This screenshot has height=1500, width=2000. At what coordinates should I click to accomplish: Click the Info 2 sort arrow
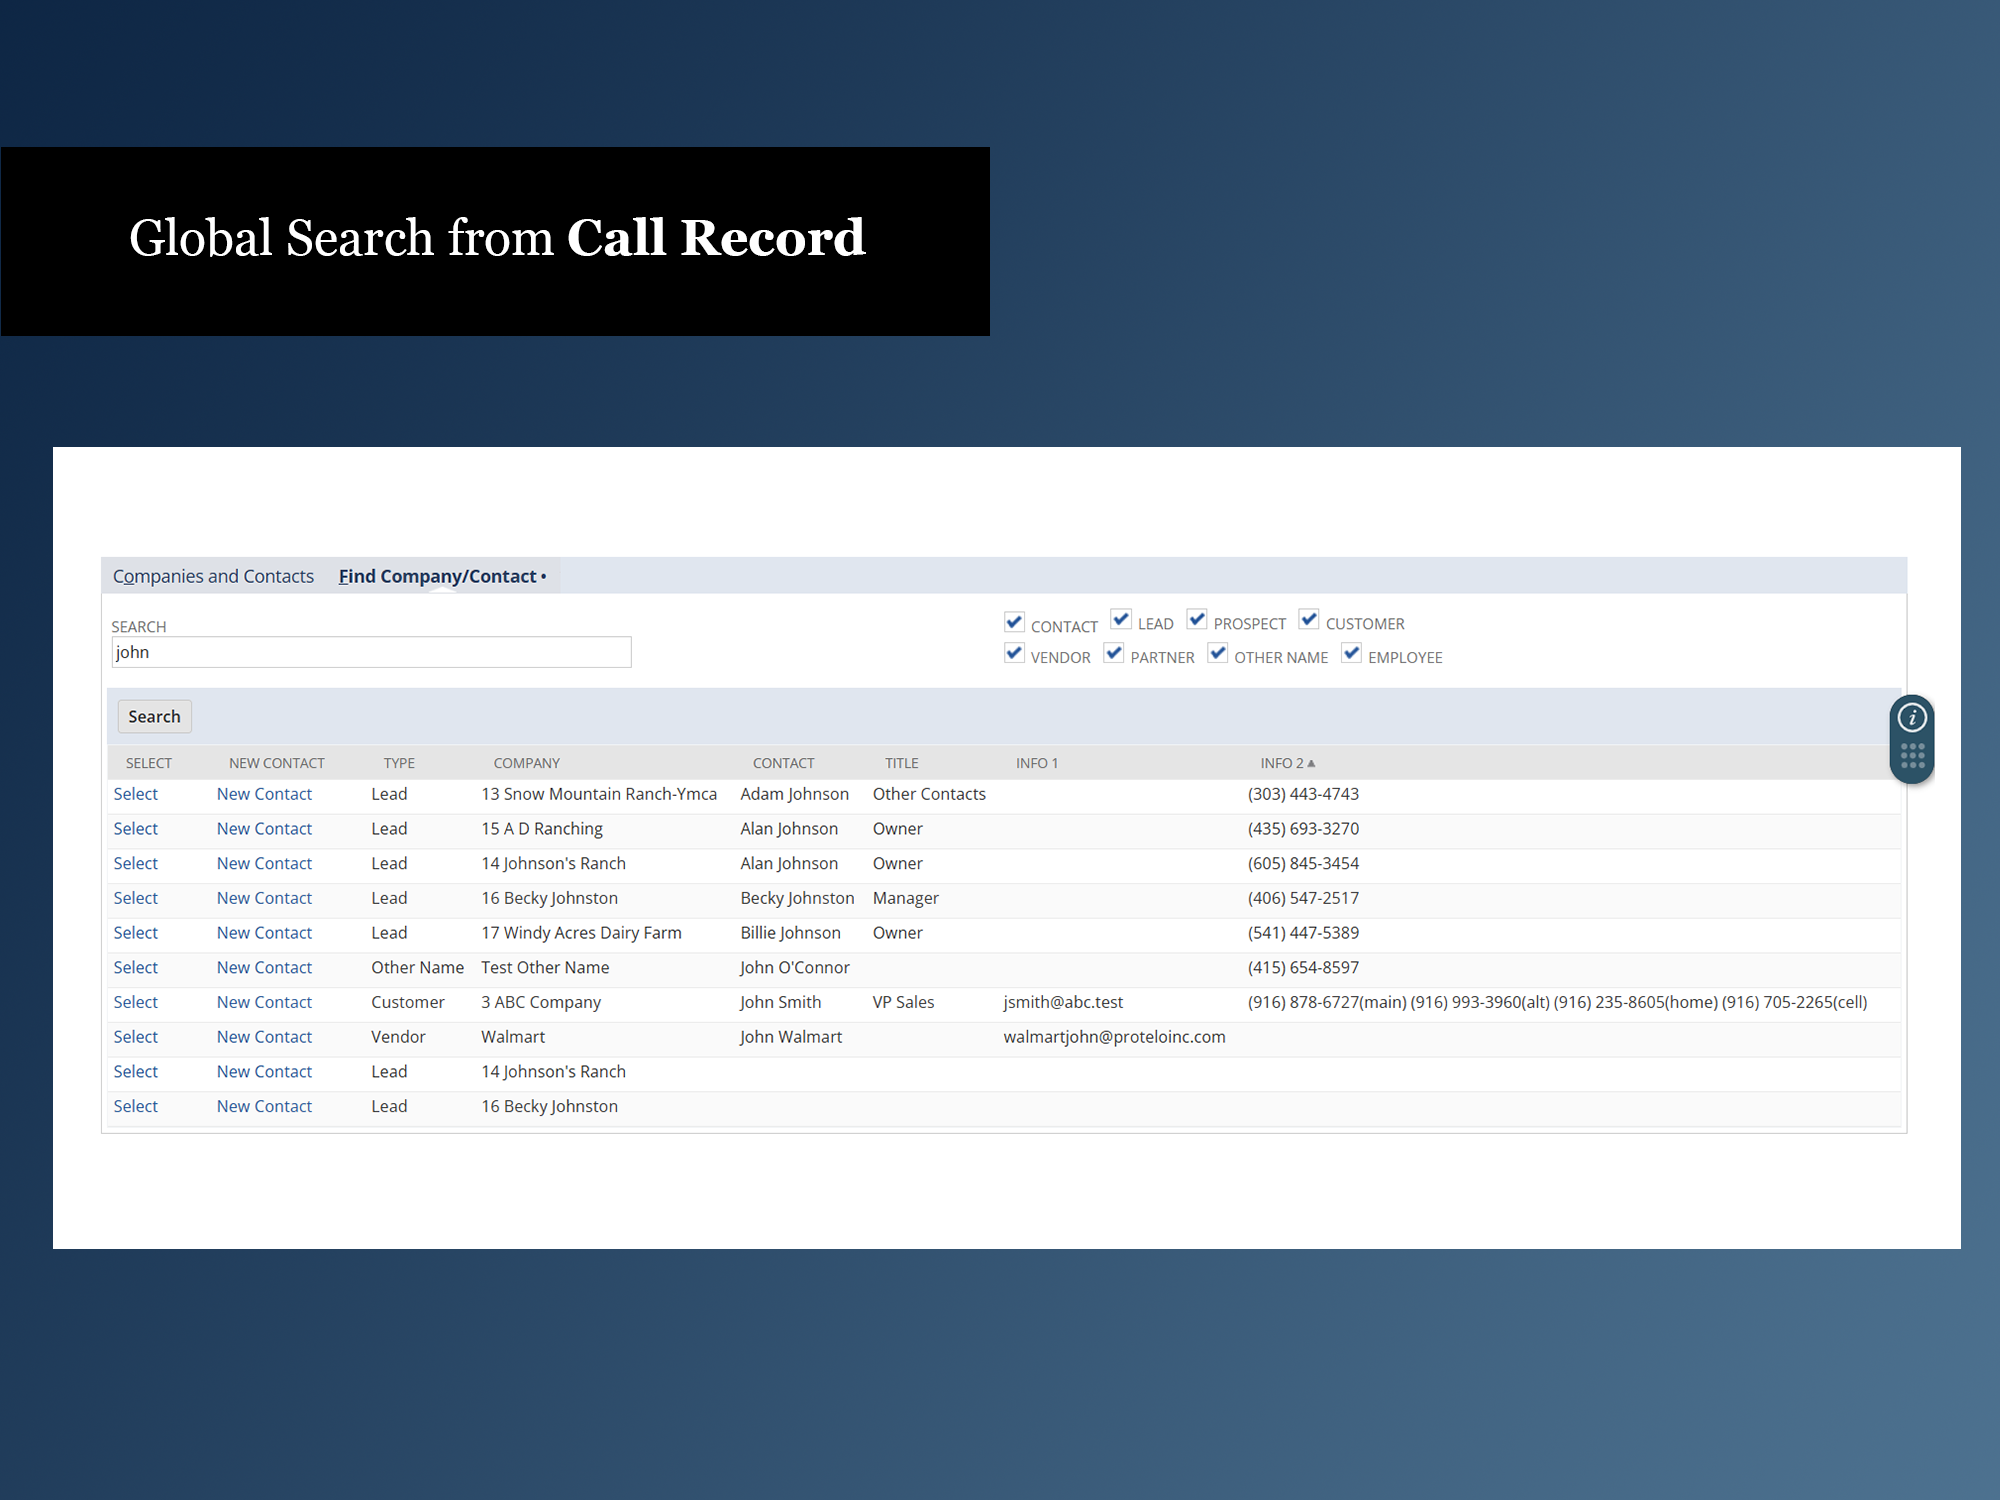(x=1311, y=763)
